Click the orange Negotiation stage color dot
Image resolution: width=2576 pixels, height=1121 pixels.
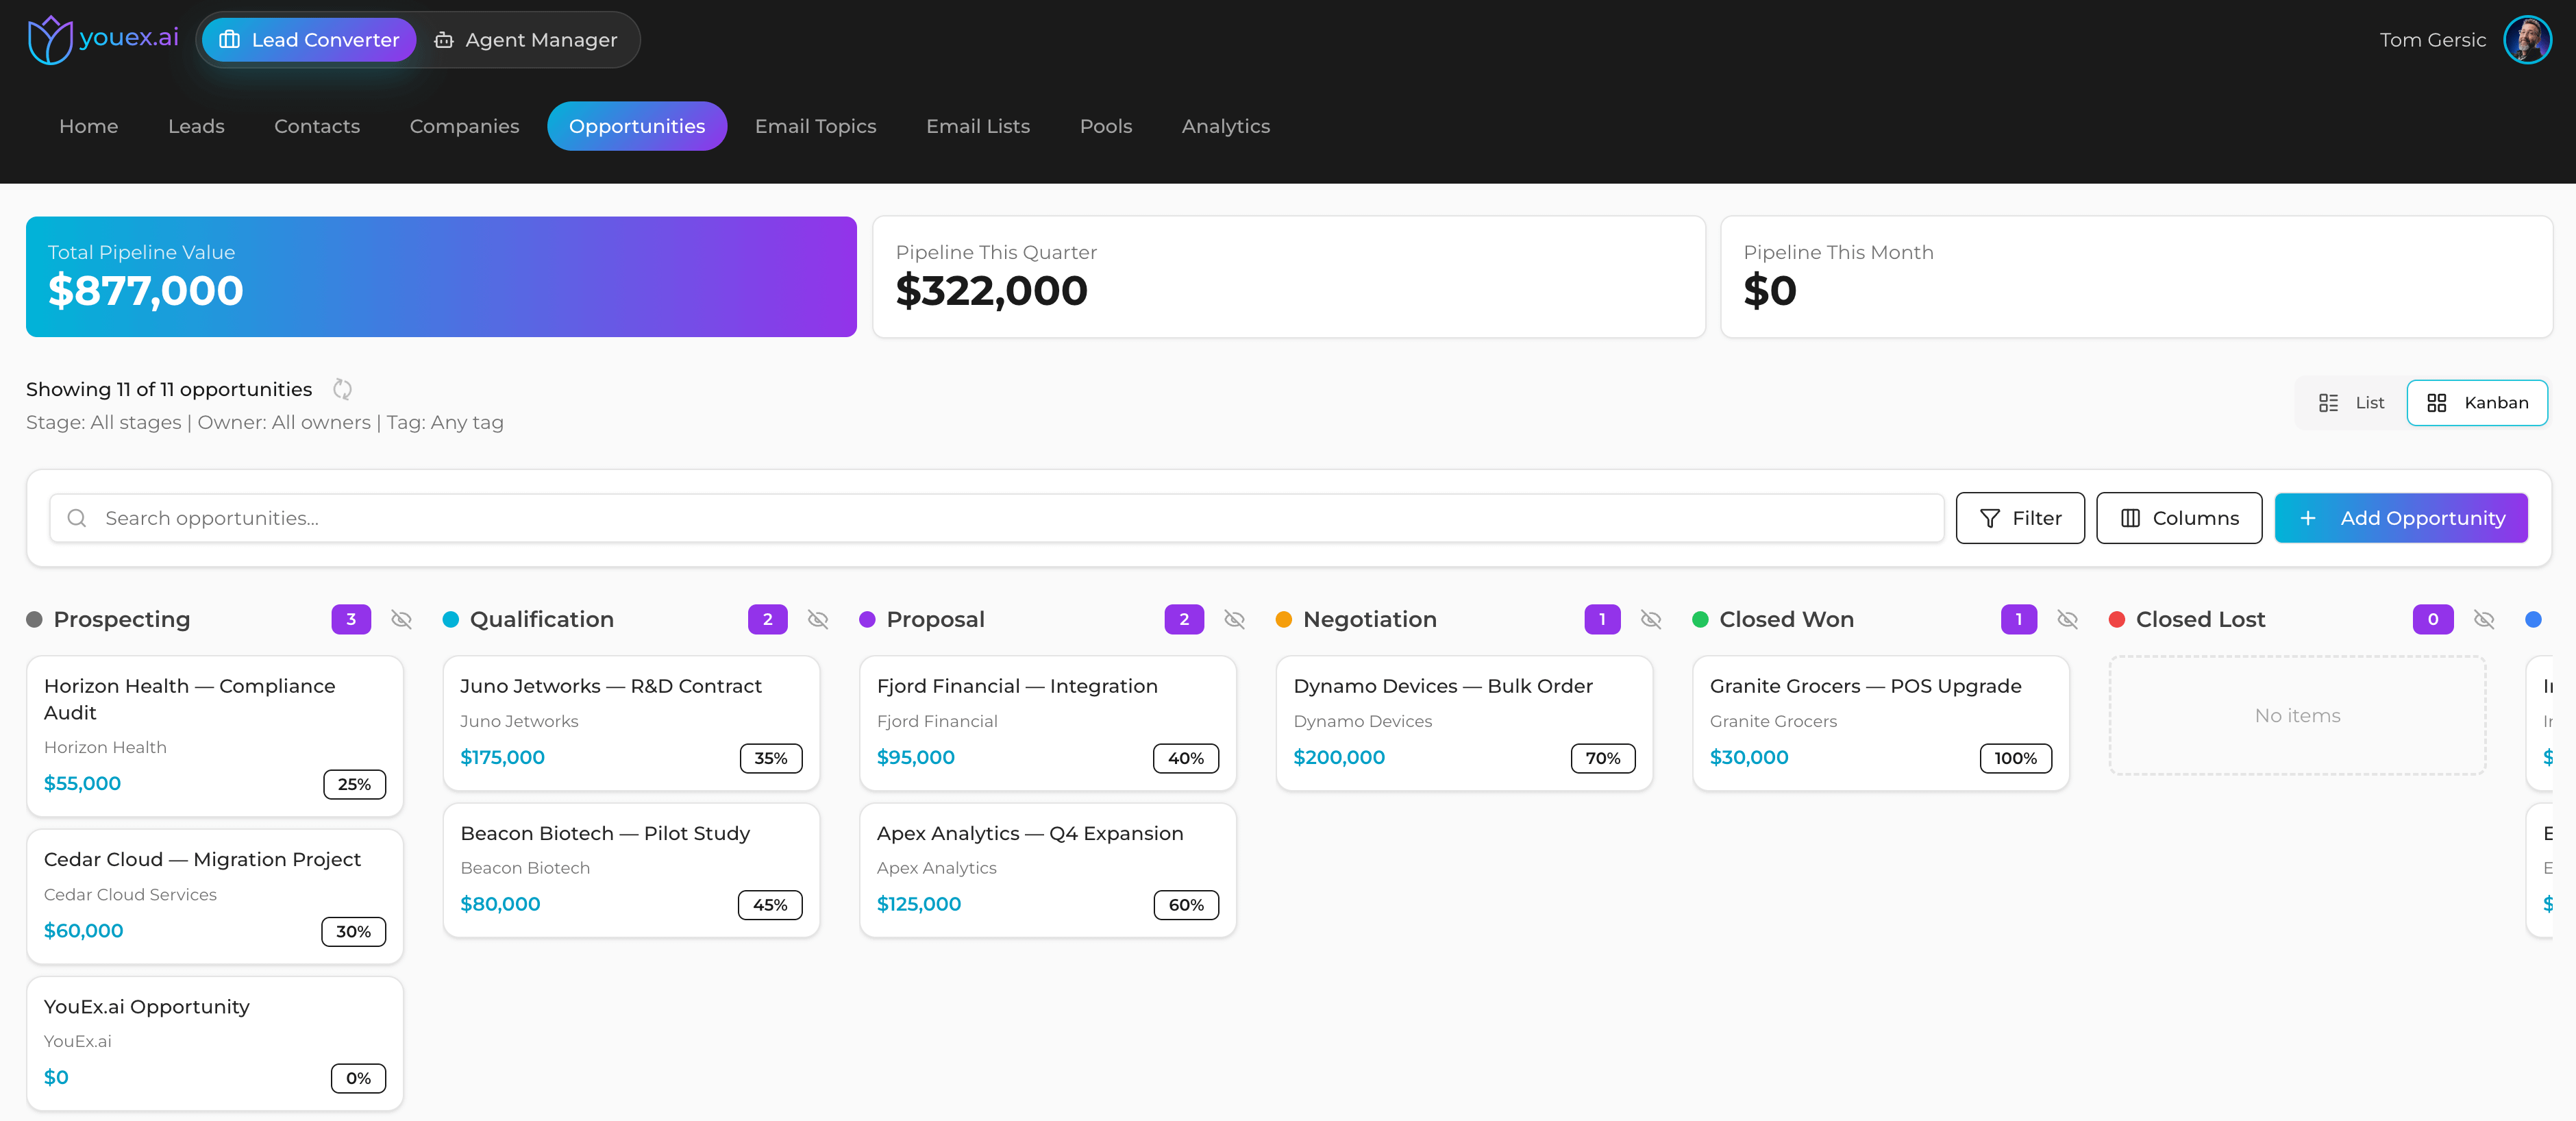[x=1284, y=620]
